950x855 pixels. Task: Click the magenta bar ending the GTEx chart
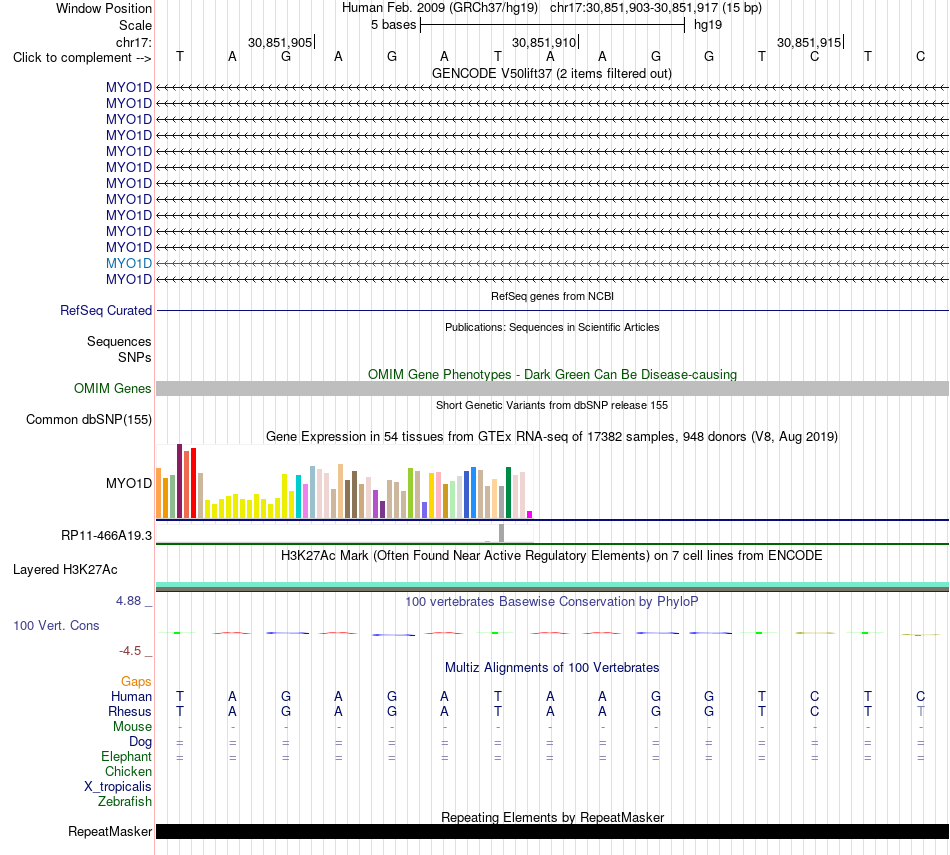click(530, 514)
